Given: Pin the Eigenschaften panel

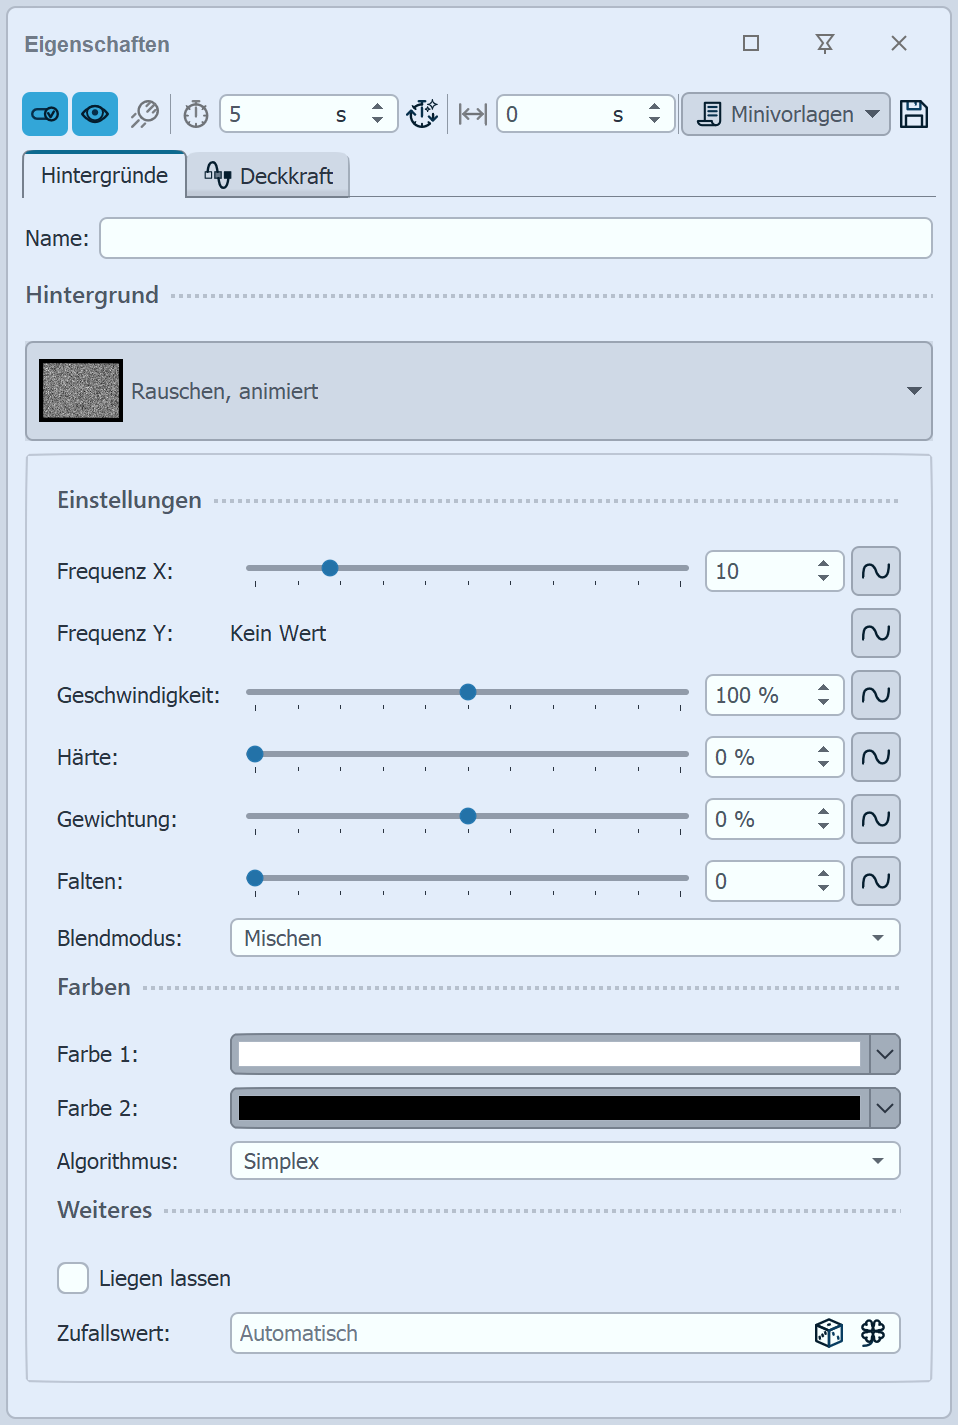Looking at the screenshot, I should [825, 43].
